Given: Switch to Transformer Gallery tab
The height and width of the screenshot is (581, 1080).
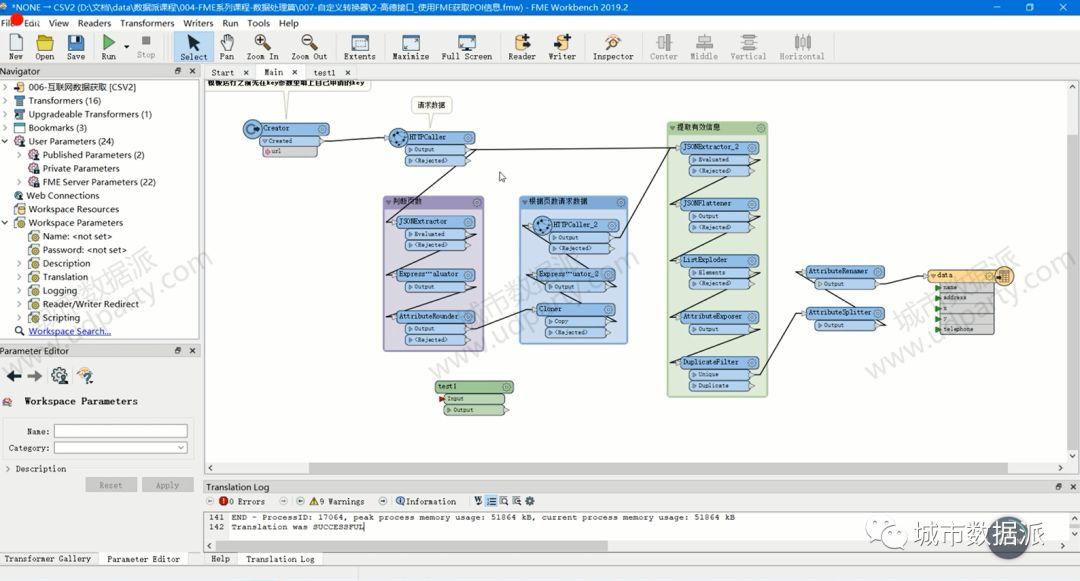Looking at the screenshot, I should (x=48, y=559).
